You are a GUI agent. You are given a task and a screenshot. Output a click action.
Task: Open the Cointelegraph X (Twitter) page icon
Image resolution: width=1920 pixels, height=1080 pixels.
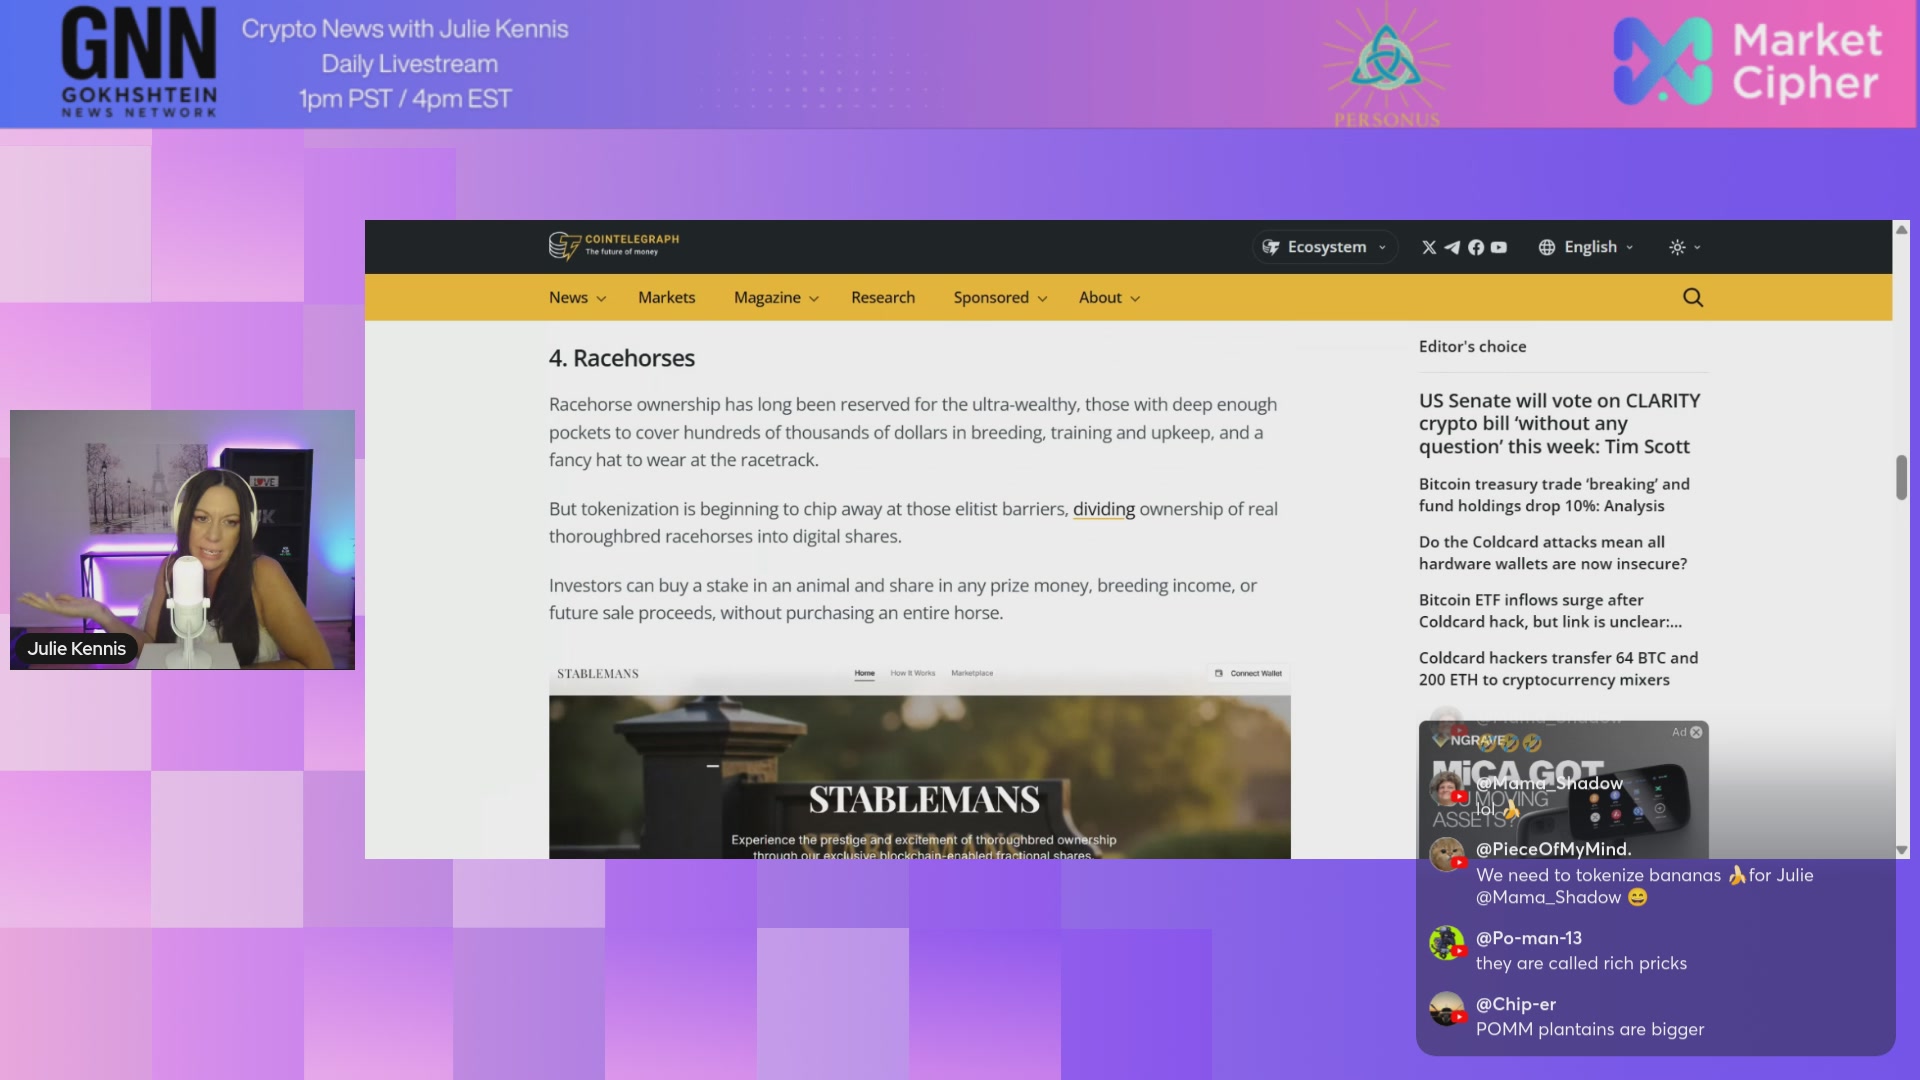(1429, 247)
